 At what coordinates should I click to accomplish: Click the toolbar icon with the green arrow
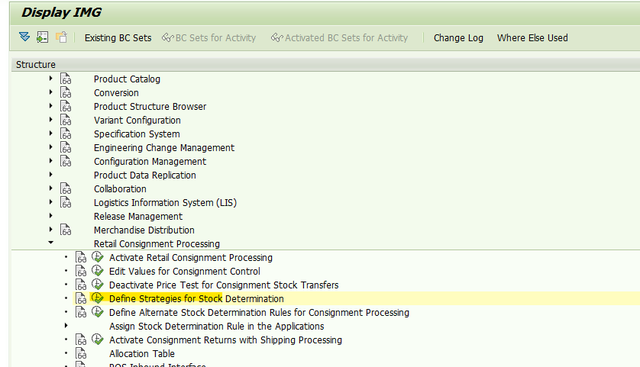click(42, 38)
